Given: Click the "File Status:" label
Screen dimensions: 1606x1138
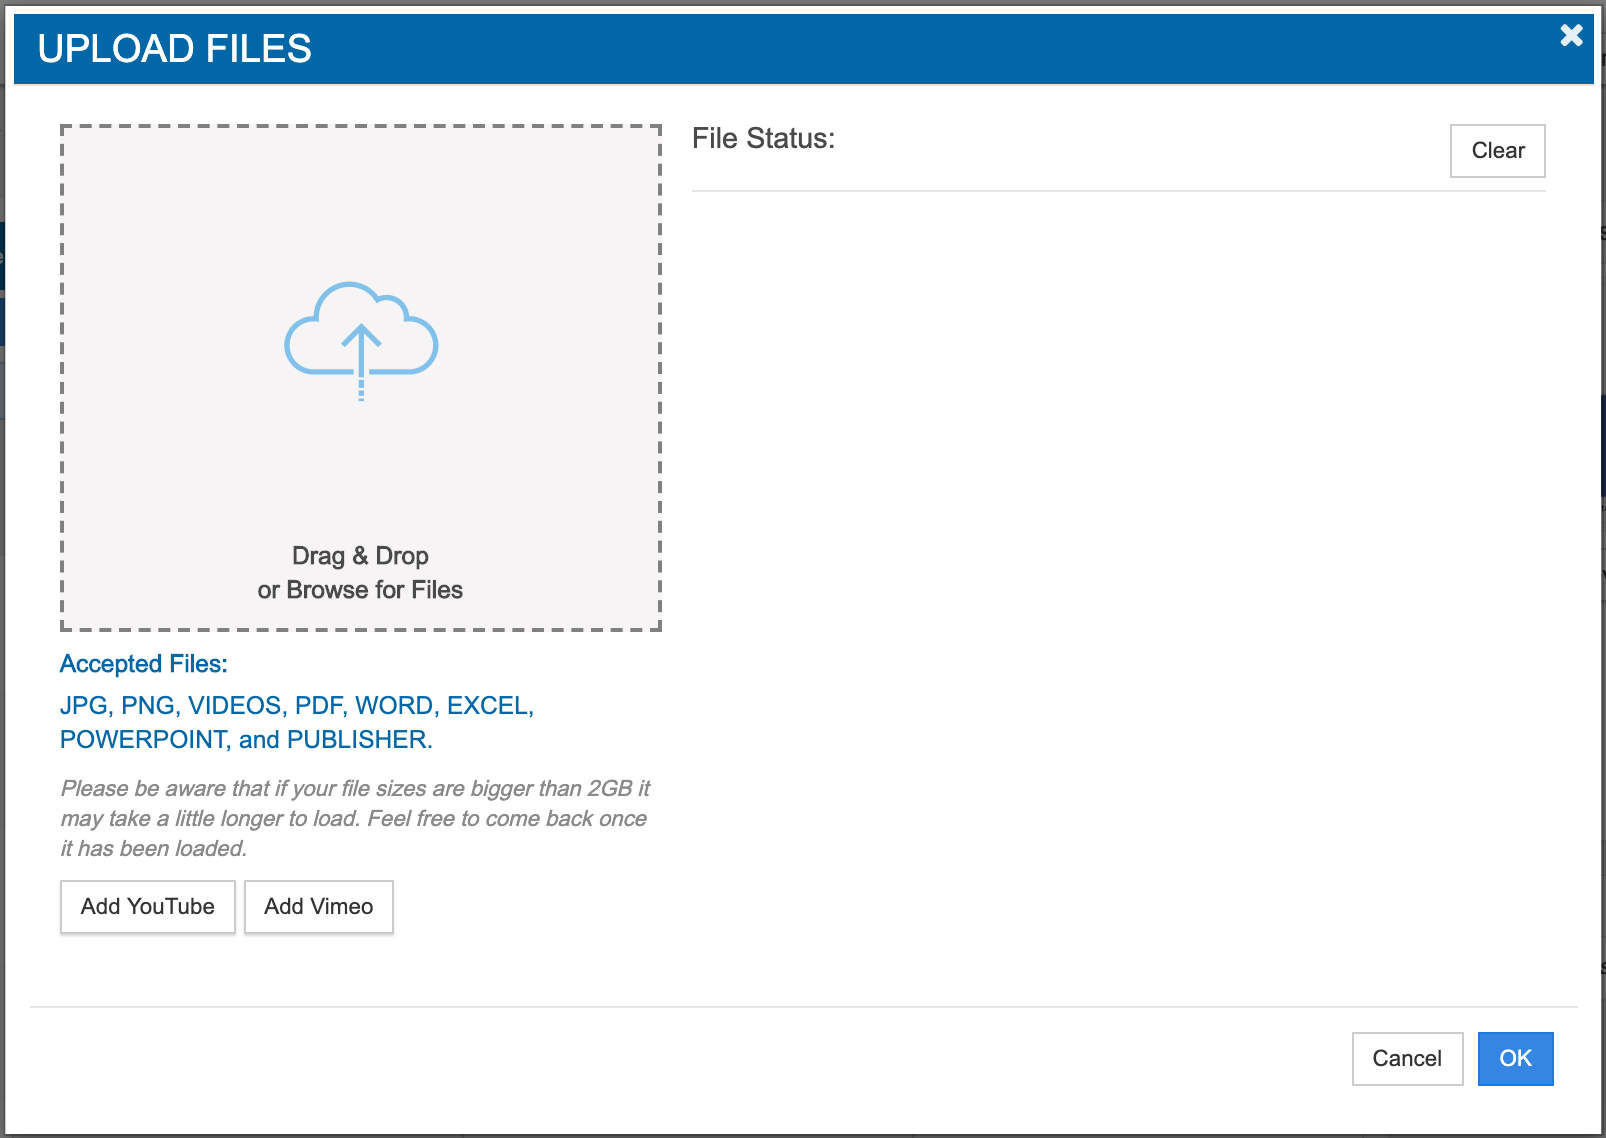Looking at the screenshot, I should [763, 139].
